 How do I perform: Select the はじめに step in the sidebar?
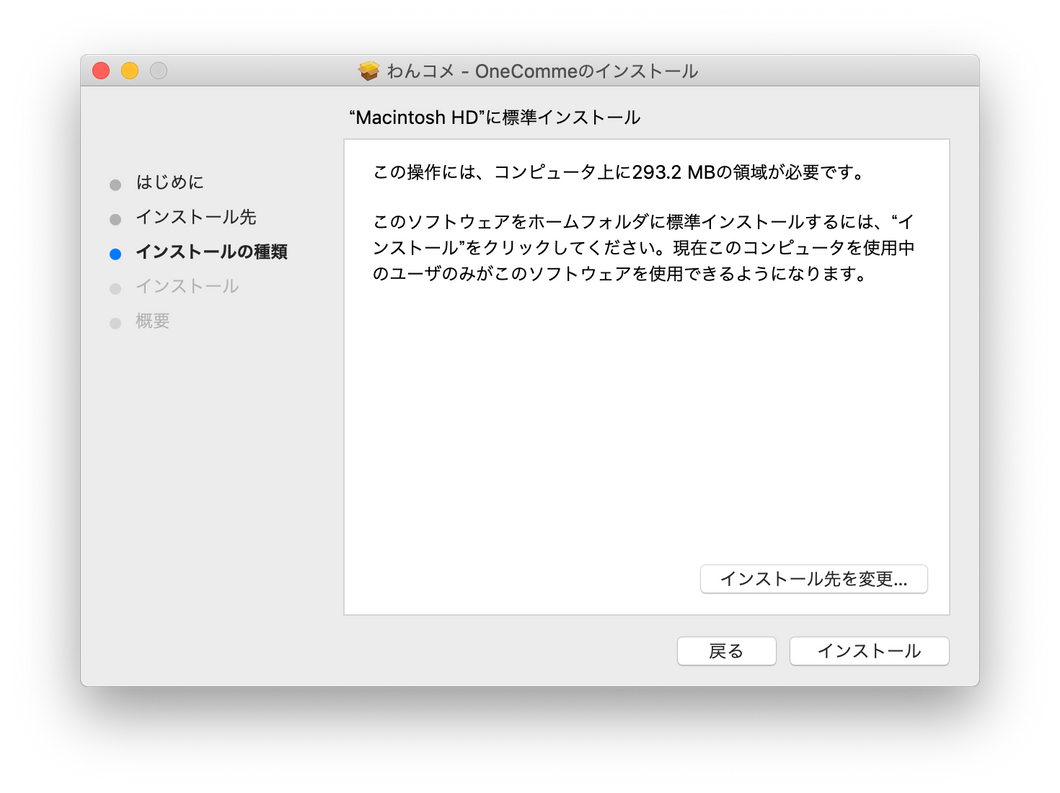(170, 183)
